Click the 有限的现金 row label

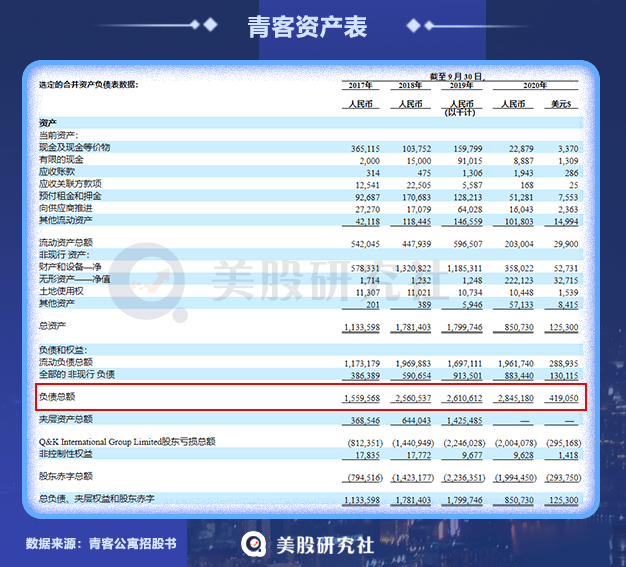[61, 160]
